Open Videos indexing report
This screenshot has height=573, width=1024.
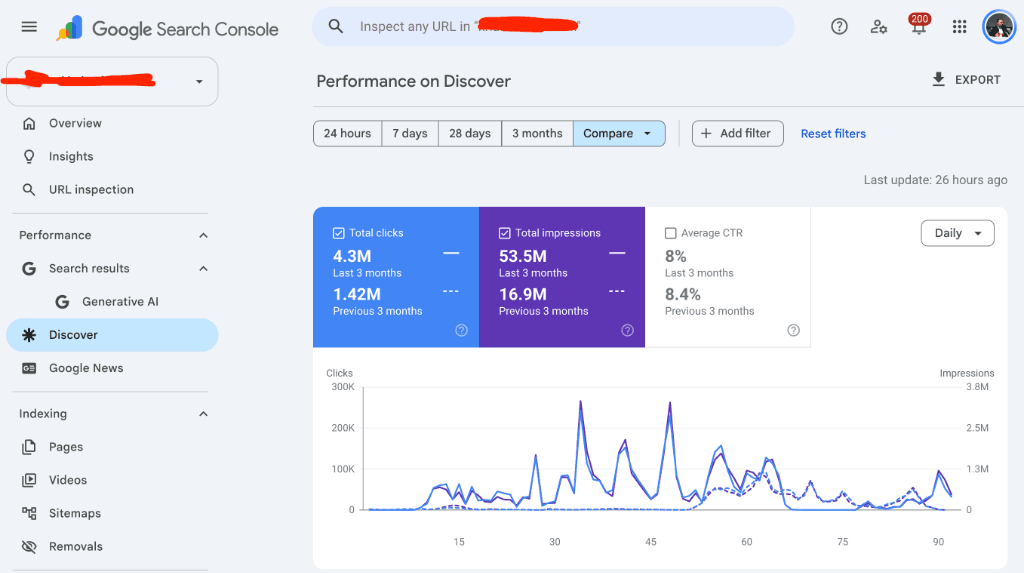pyautogui.click(x=112, y=480)
